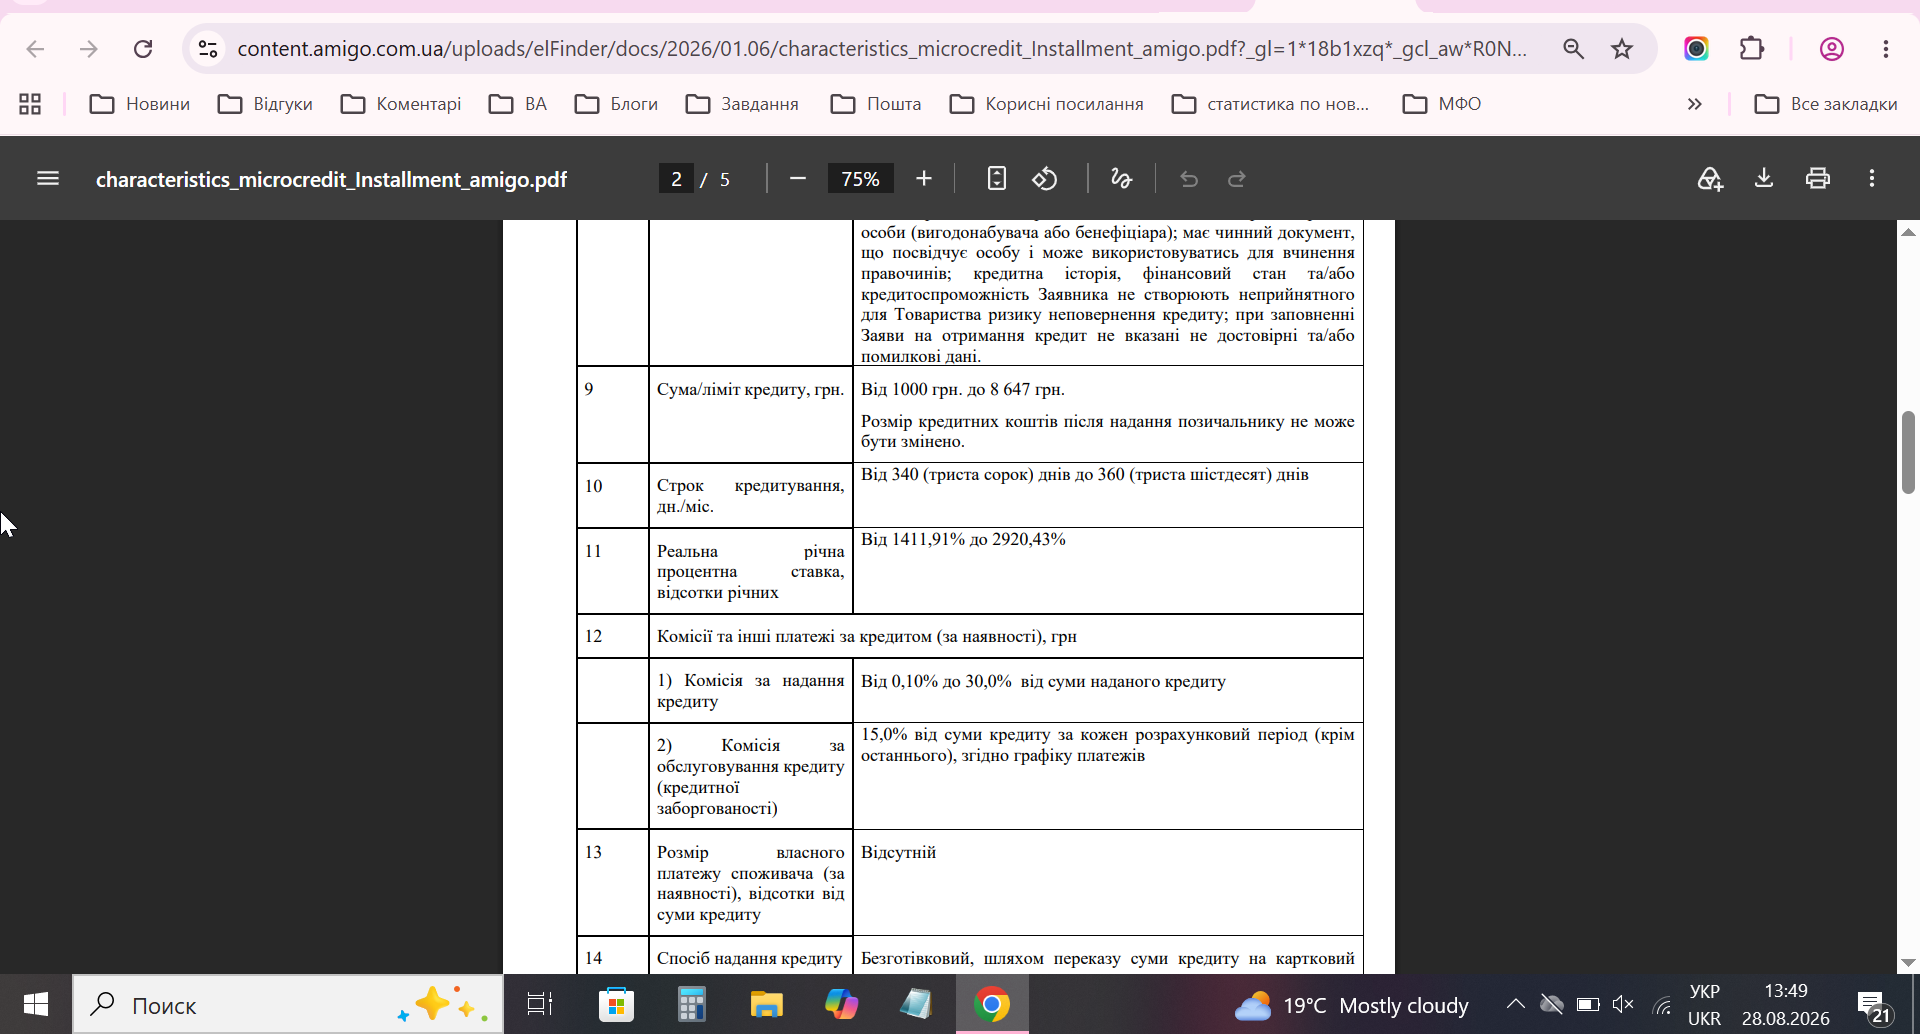Open PDF viewer more actions menu
Image resolution: width=1920 pixels, height=1034 pixels.
coord(1872,179)
